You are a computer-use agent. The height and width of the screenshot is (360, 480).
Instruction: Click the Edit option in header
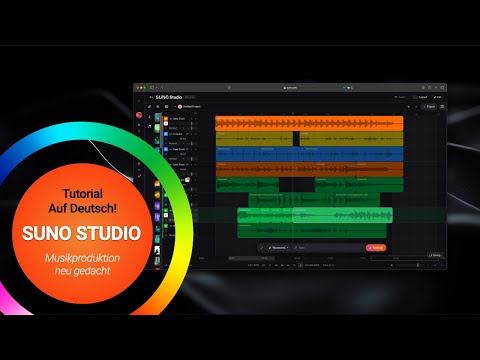[x=438, y=97]
